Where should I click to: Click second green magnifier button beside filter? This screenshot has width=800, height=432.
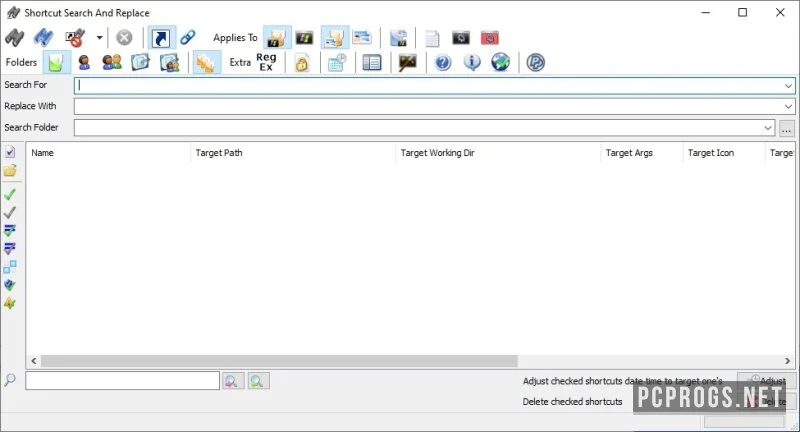pyautogui.click(x=258, y=381)
